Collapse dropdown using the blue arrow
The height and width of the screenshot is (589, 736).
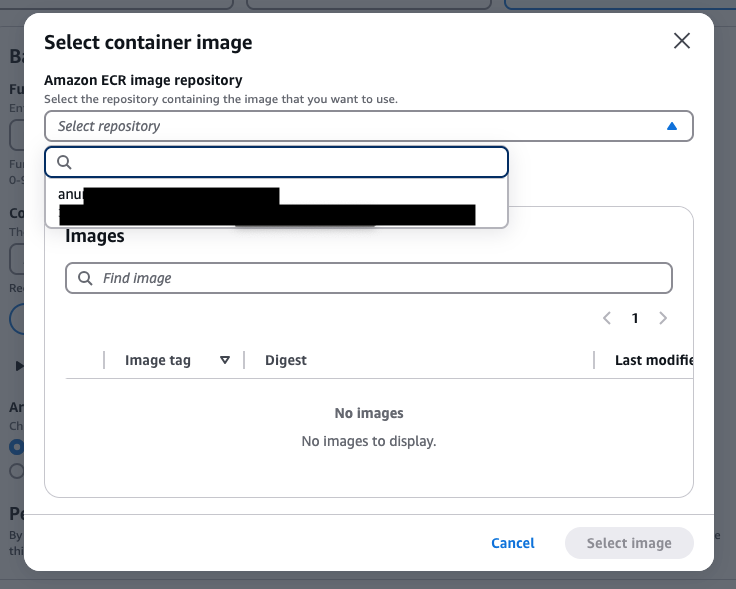pyautogui.click(x=672, y=126)
